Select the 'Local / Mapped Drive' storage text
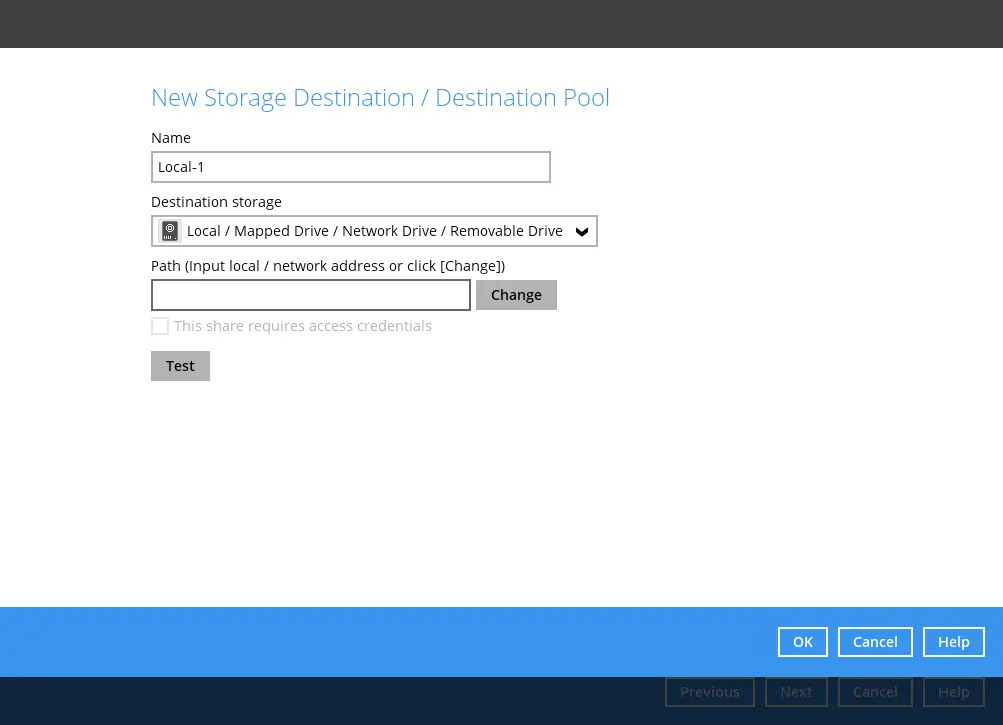This screenshot has height=725, width=1003. point(374,231)
